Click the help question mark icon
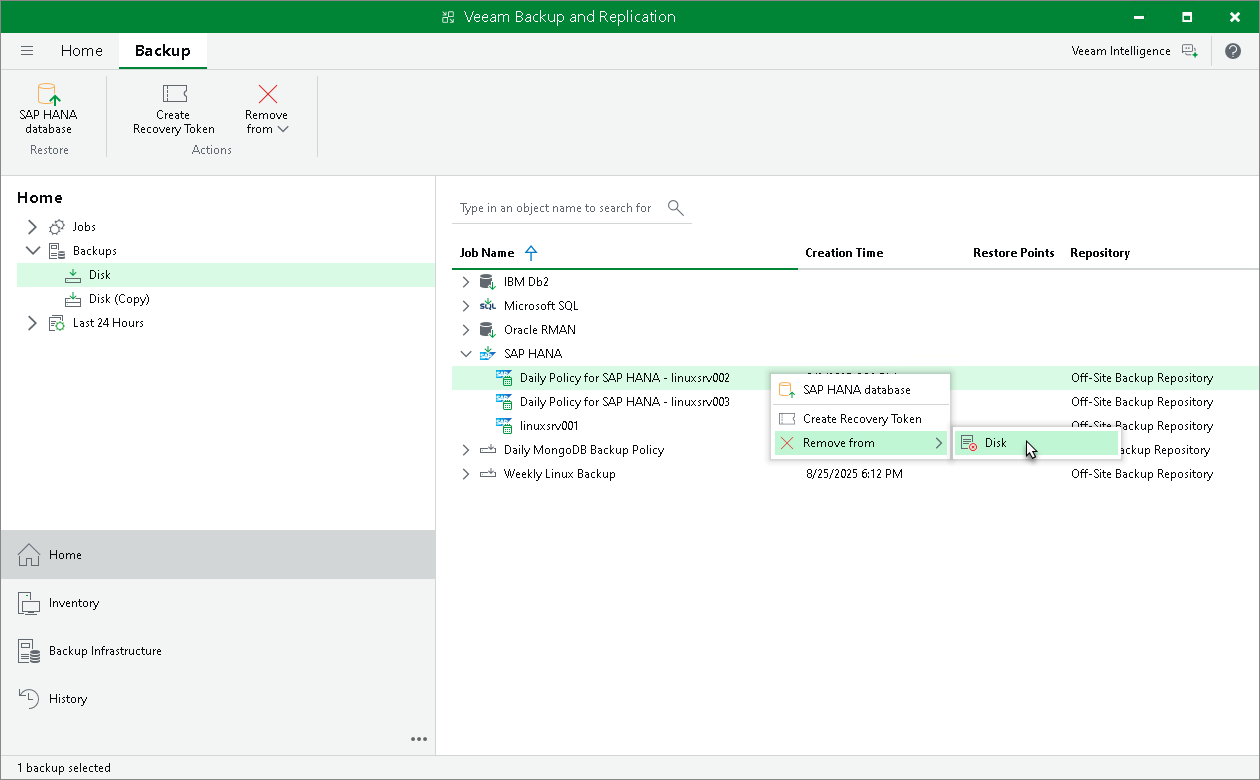 click(1232, 51)
